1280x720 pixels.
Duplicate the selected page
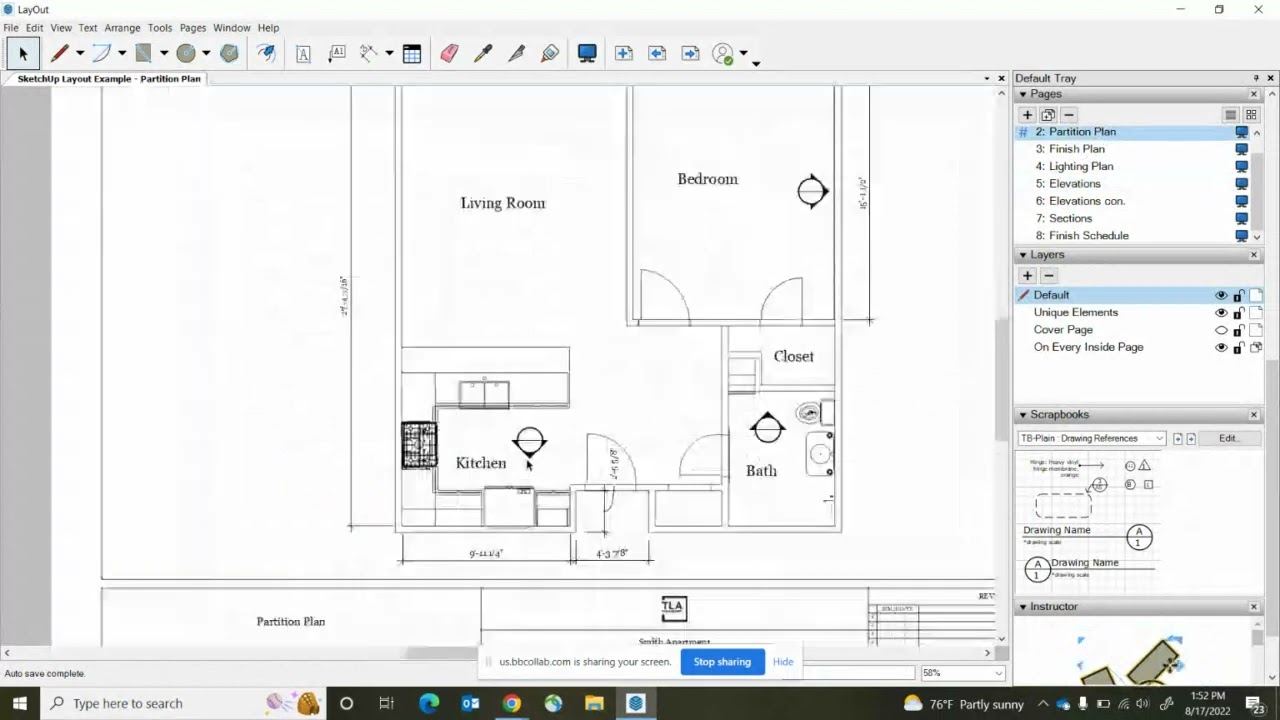[1048, 115]
